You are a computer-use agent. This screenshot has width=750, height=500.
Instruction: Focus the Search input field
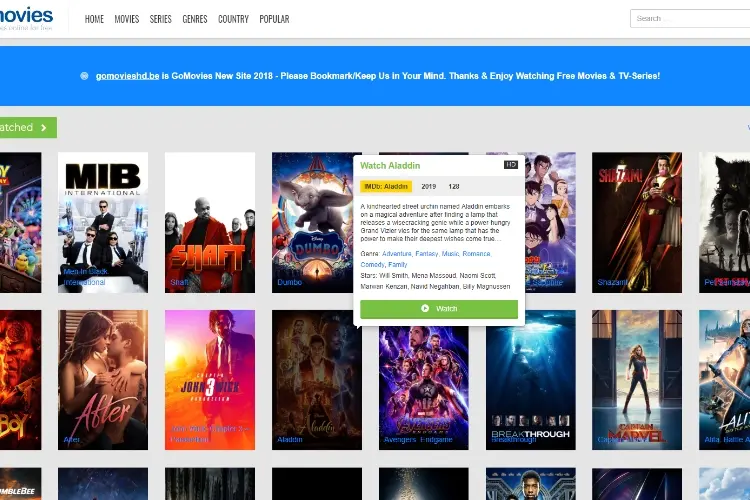[690, 19]
